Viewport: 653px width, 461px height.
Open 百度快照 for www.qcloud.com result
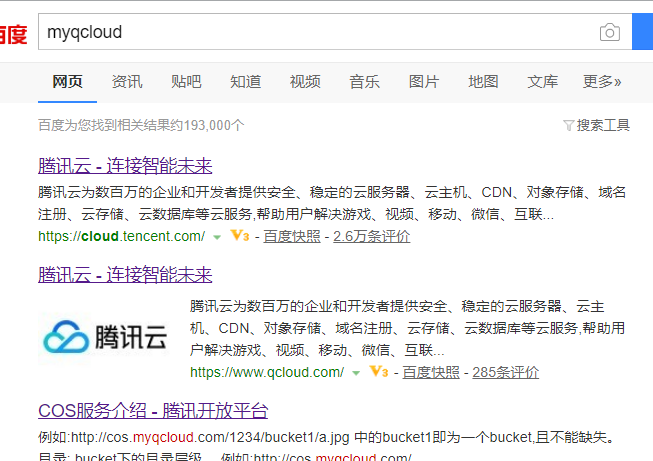coord(431,372)
